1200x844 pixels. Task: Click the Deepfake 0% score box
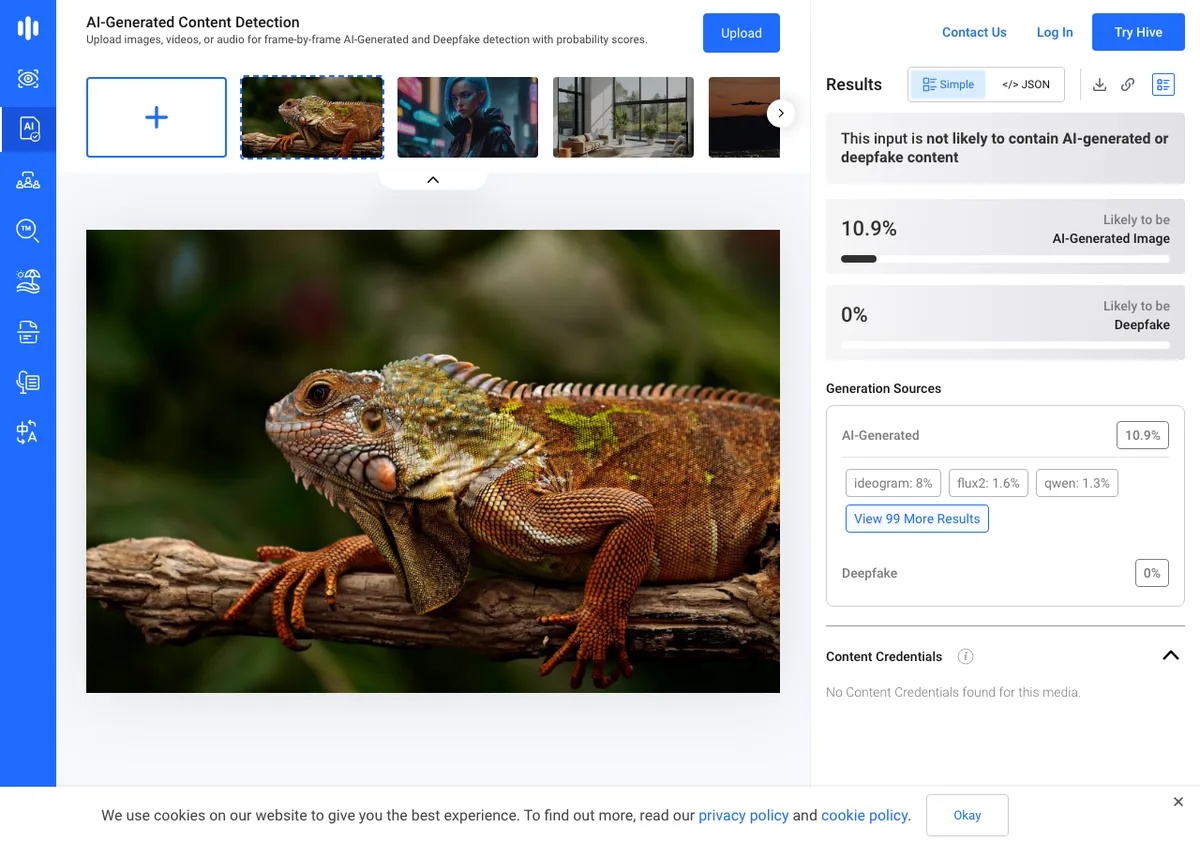(x=1152, y=573)
